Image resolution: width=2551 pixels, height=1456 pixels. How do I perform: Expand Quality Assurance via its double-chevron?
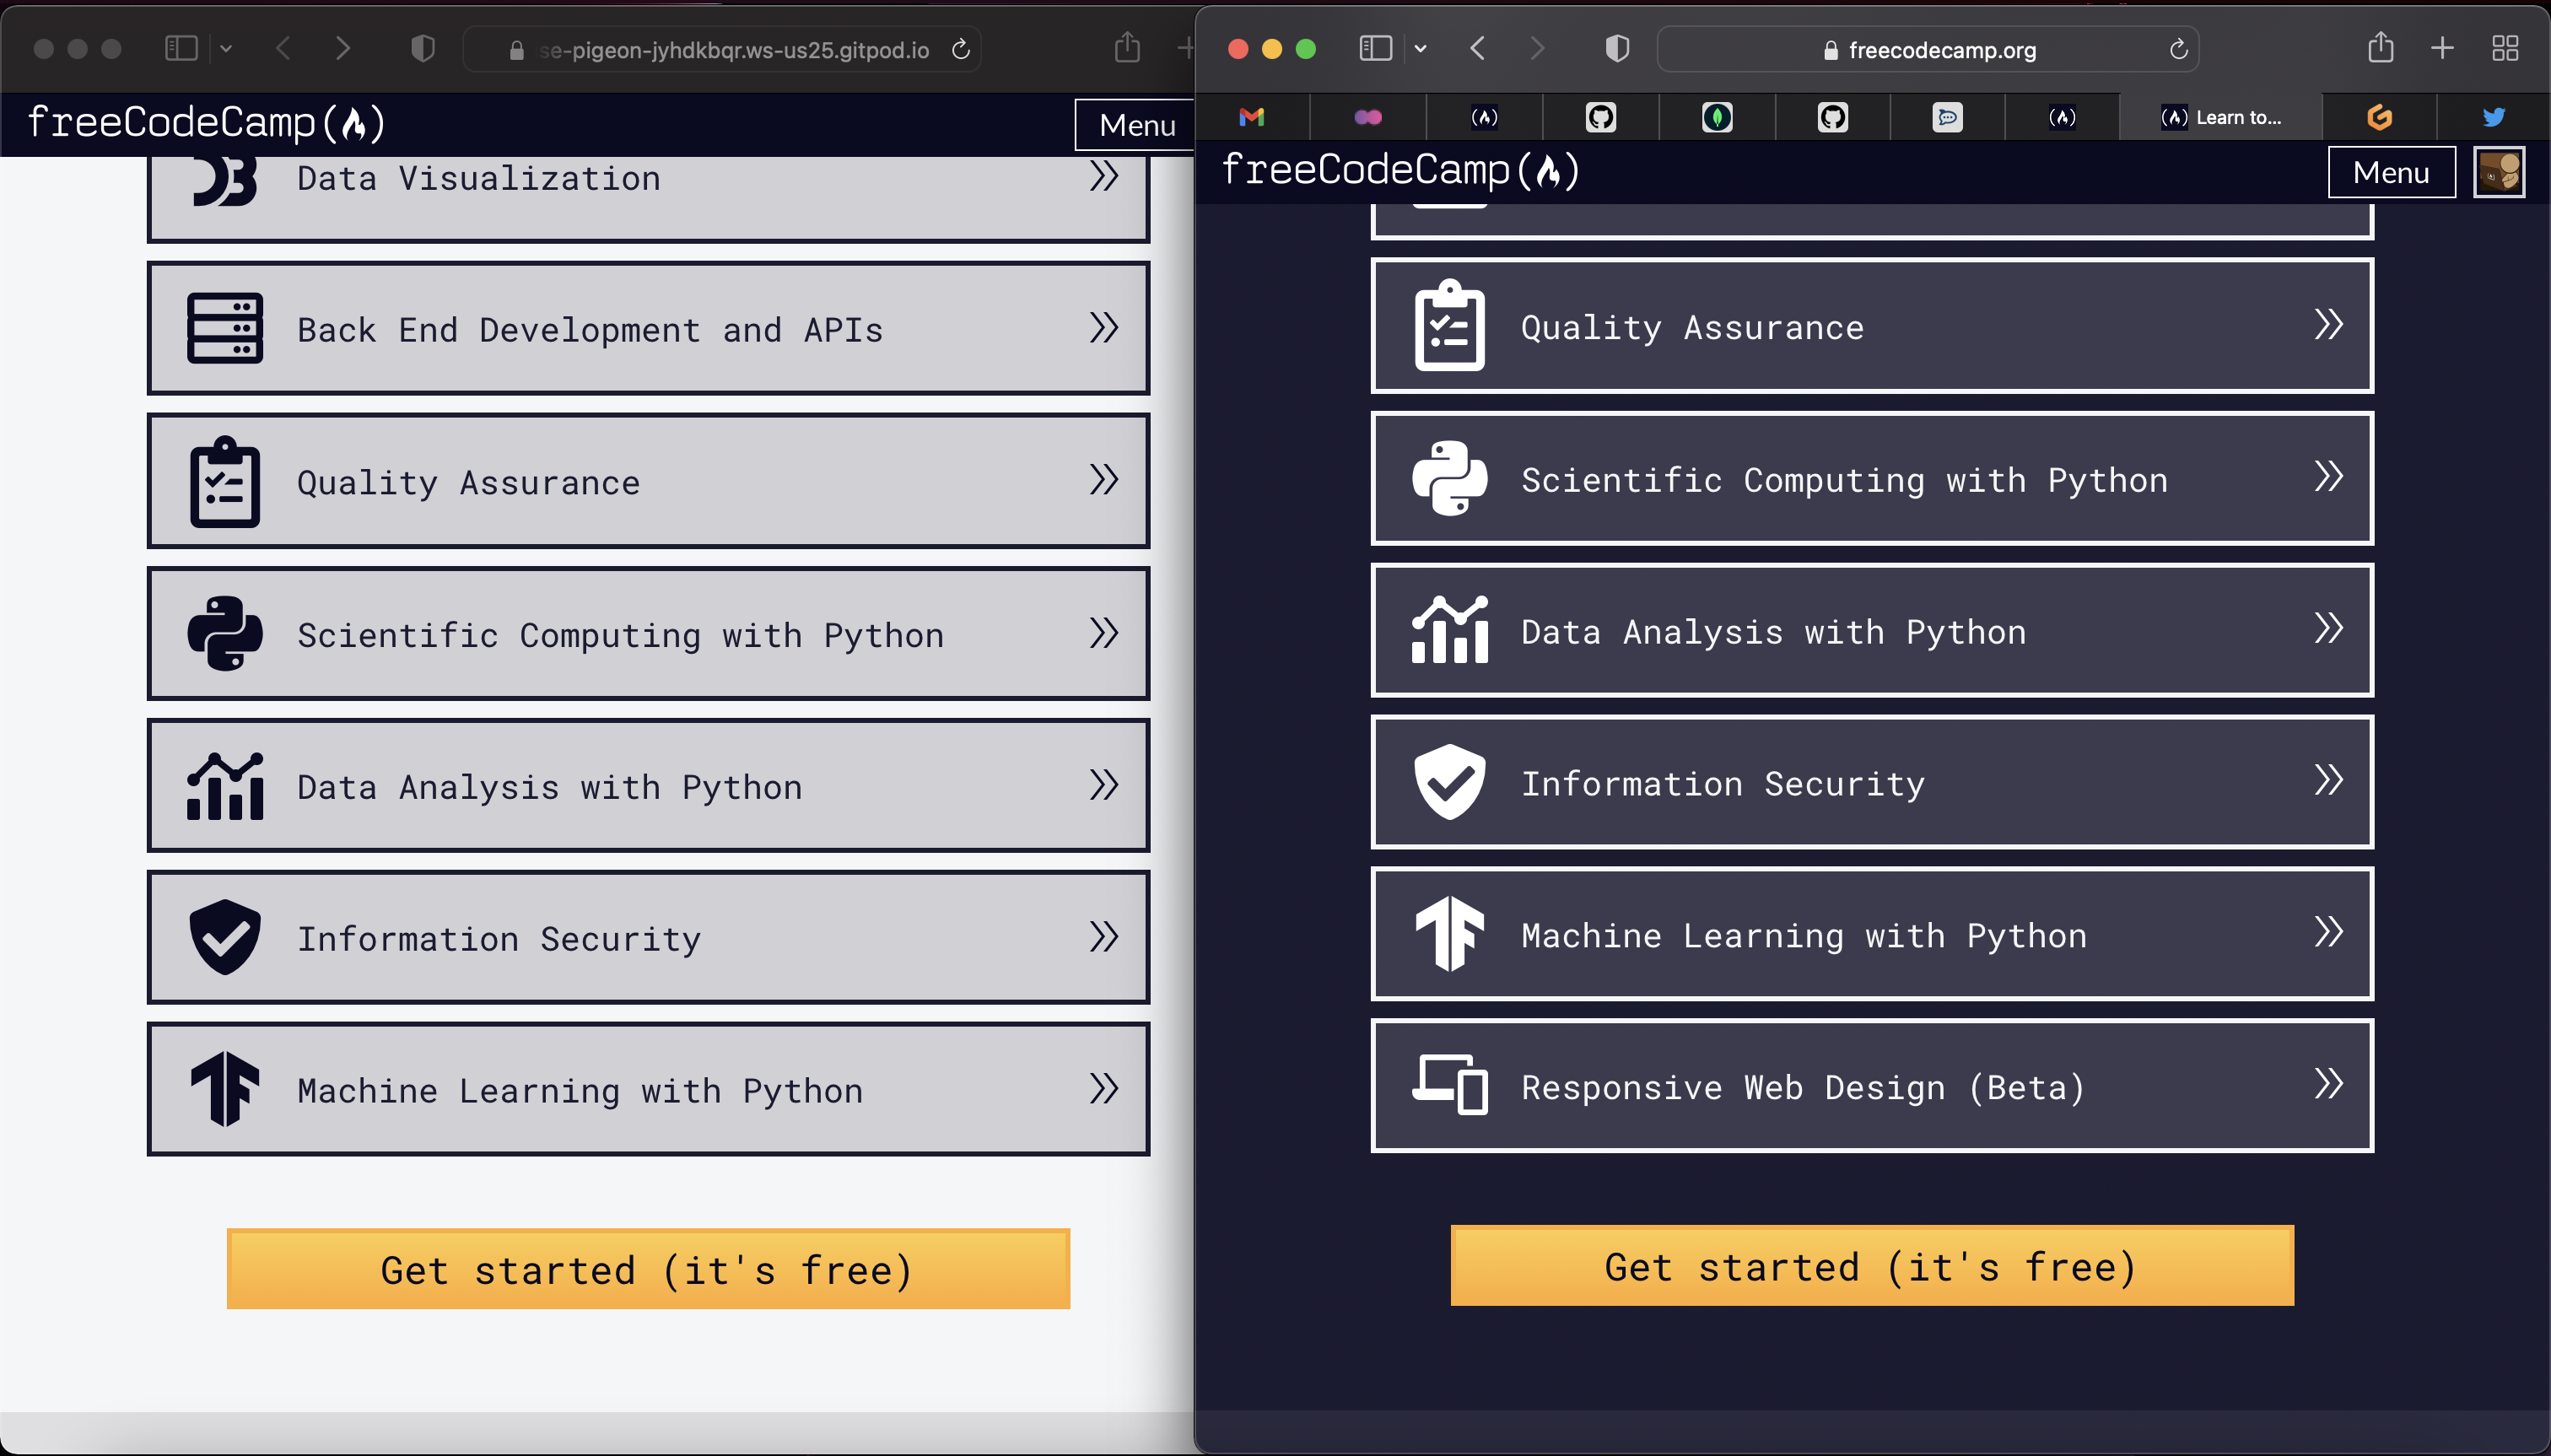[x=2330, y=326]
